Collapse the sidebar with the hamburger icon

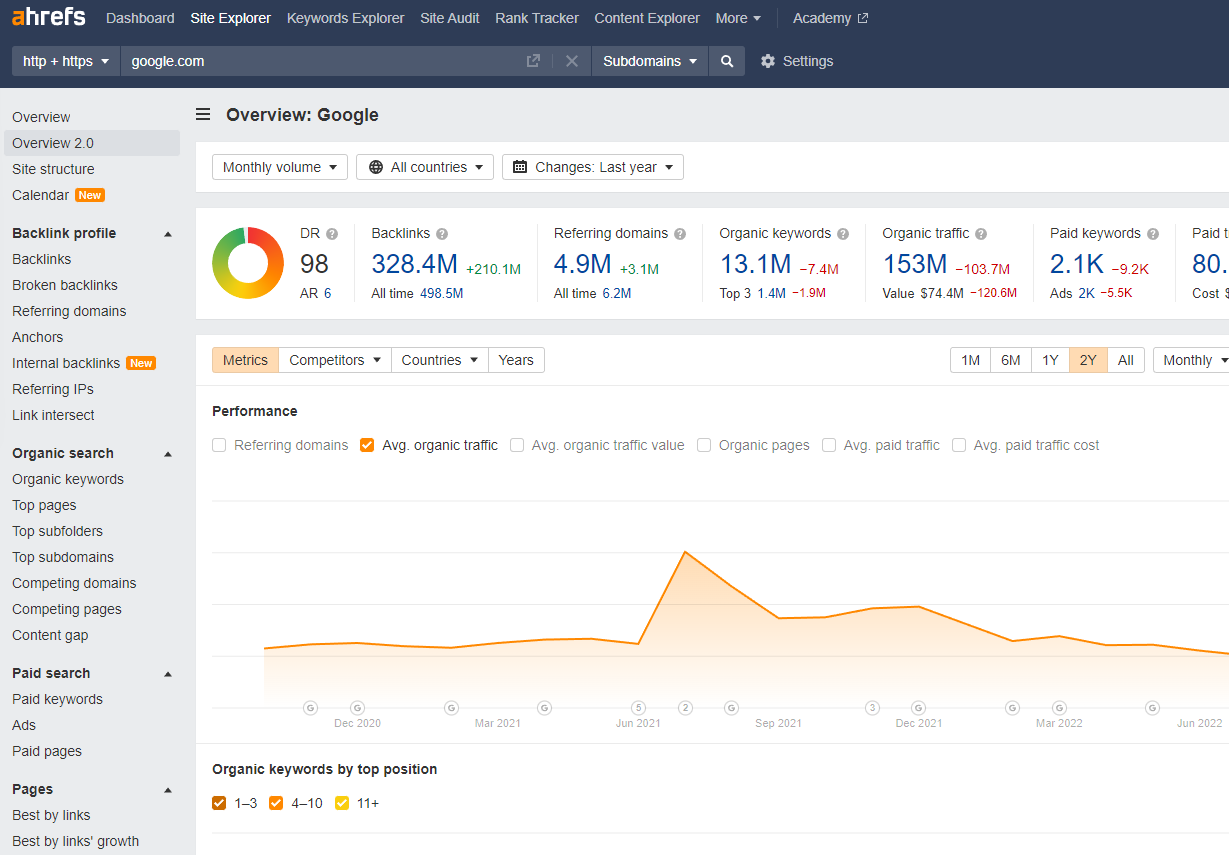tap(203, 114)
